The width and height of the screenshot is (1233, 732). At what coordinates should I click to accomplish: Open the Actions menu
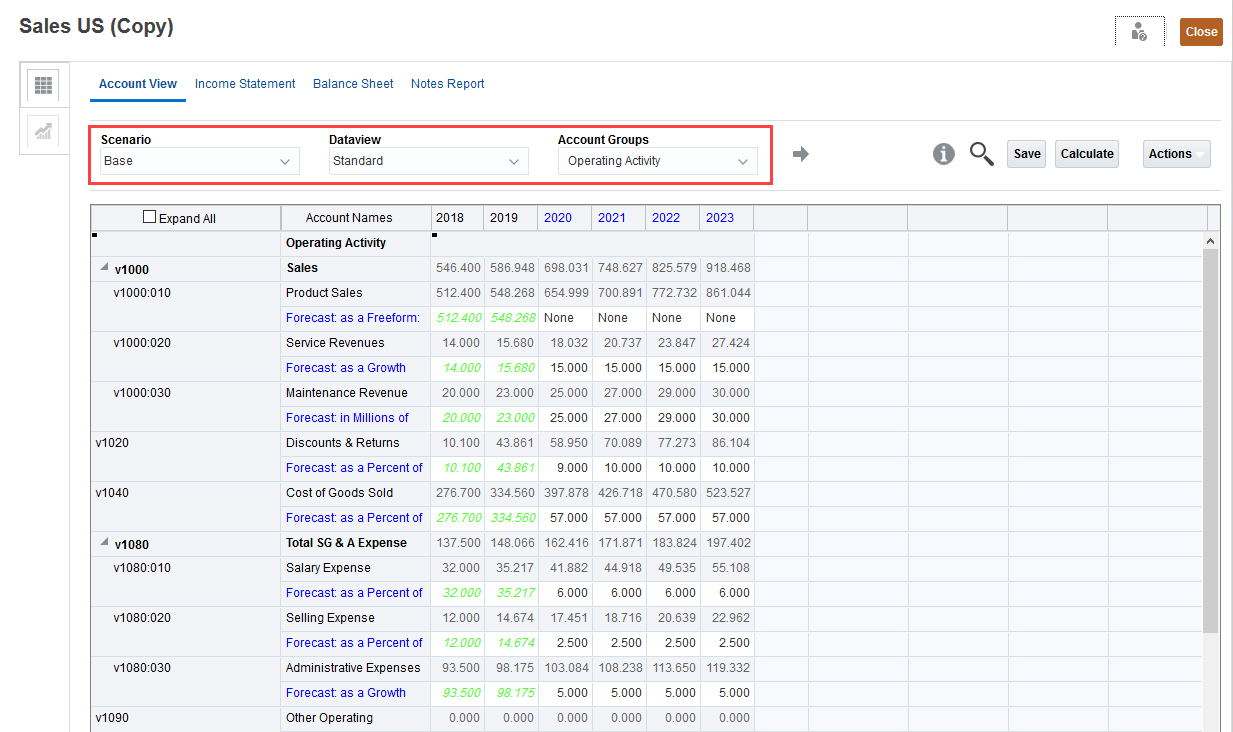tap(1176, 154)
